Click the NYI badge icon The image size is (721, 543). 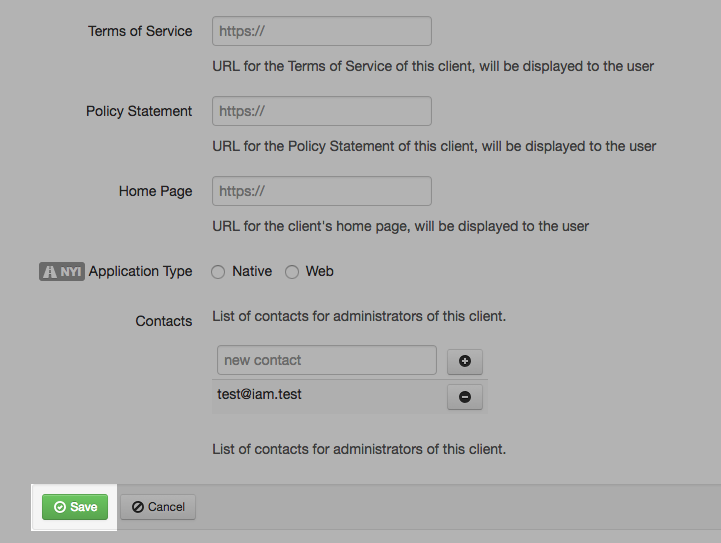pyautogui.click(x=61, y=271)
